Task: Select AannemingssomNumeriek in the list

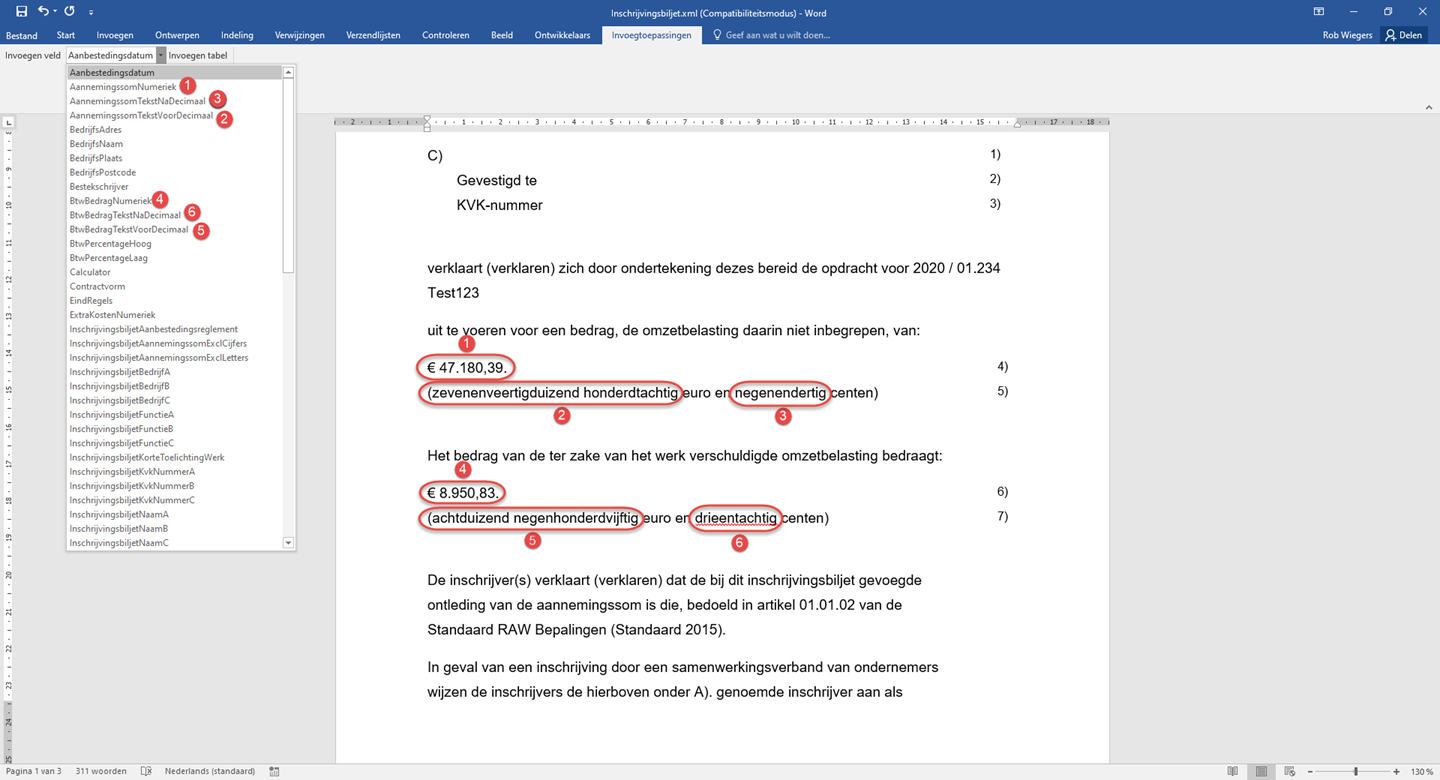Action: [122, 87]
